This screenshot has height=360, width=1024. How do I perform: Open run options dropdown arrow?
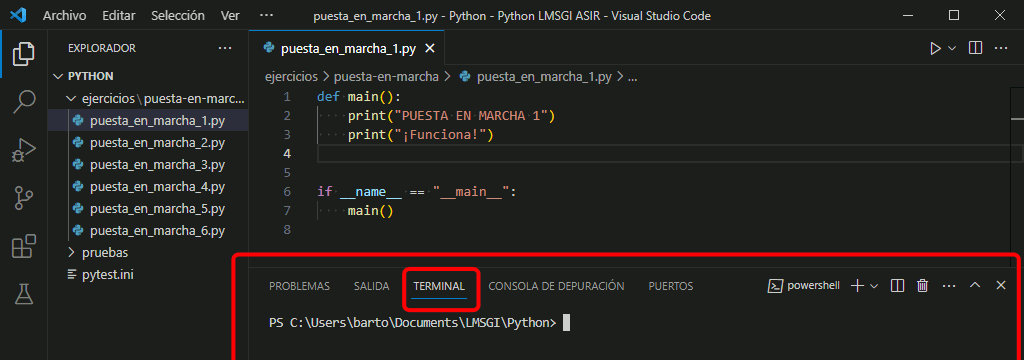pyautogui.click(x=952, y=48)
